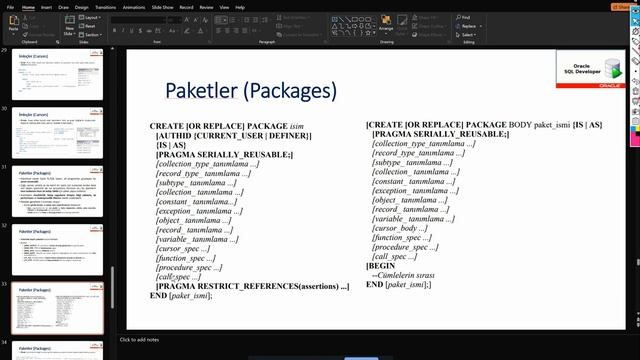This screenshot has width=640, height=360.
Task: Open the Layout dropdown
Action: (90, 18)
